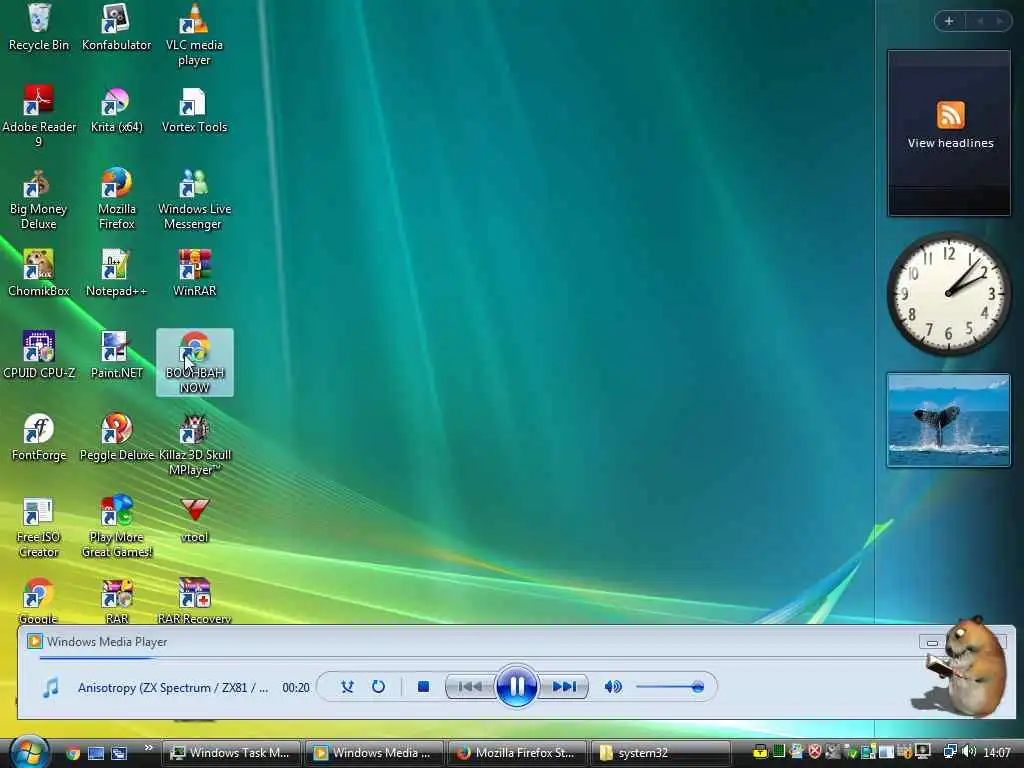Screen dimensions: 1024x768
Task: Select the FontForge desktop icon
Action: 39,438
